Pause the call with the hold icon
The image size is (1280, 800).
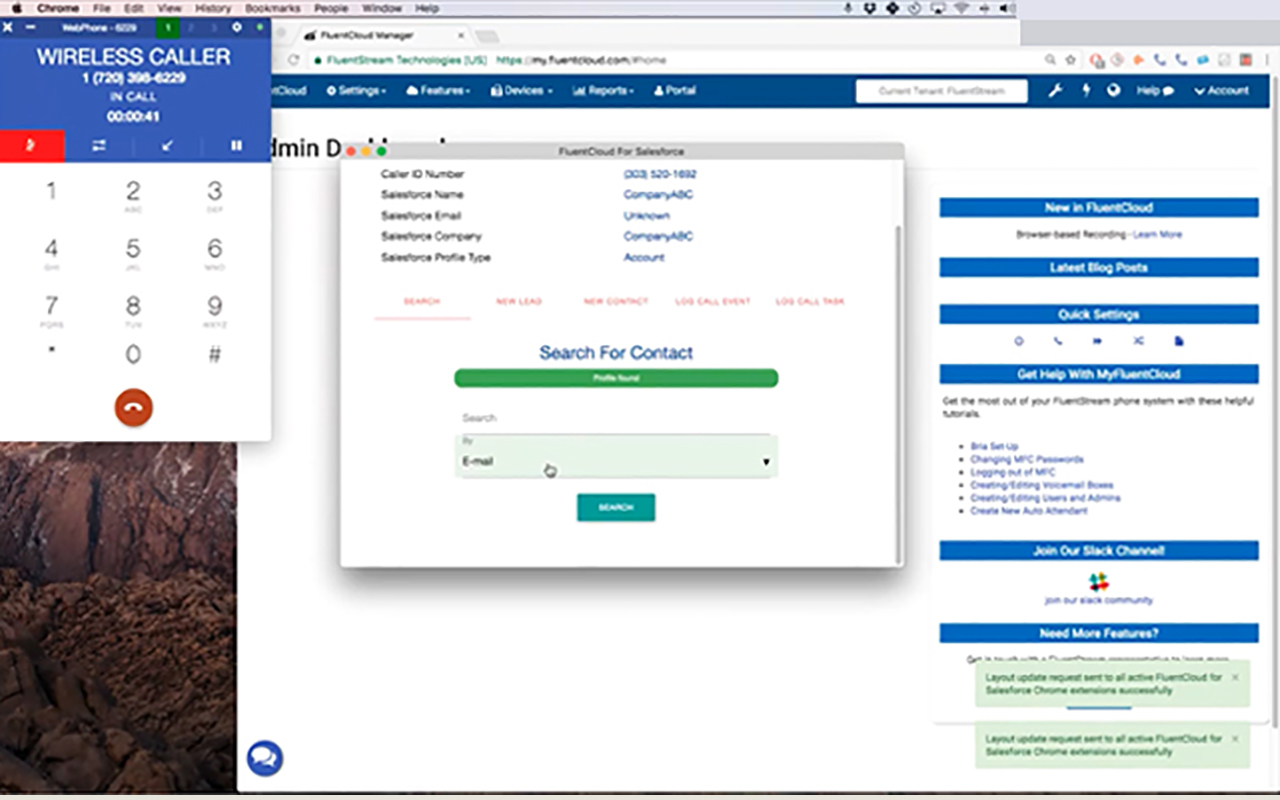point(236,146)
